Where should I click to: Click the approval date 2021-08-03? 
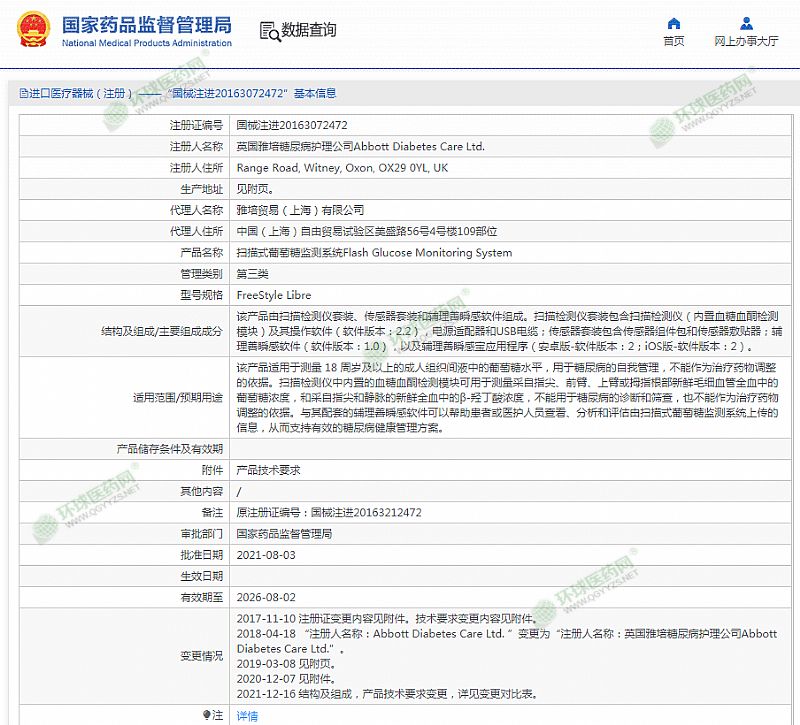click(x=264, y=555)
